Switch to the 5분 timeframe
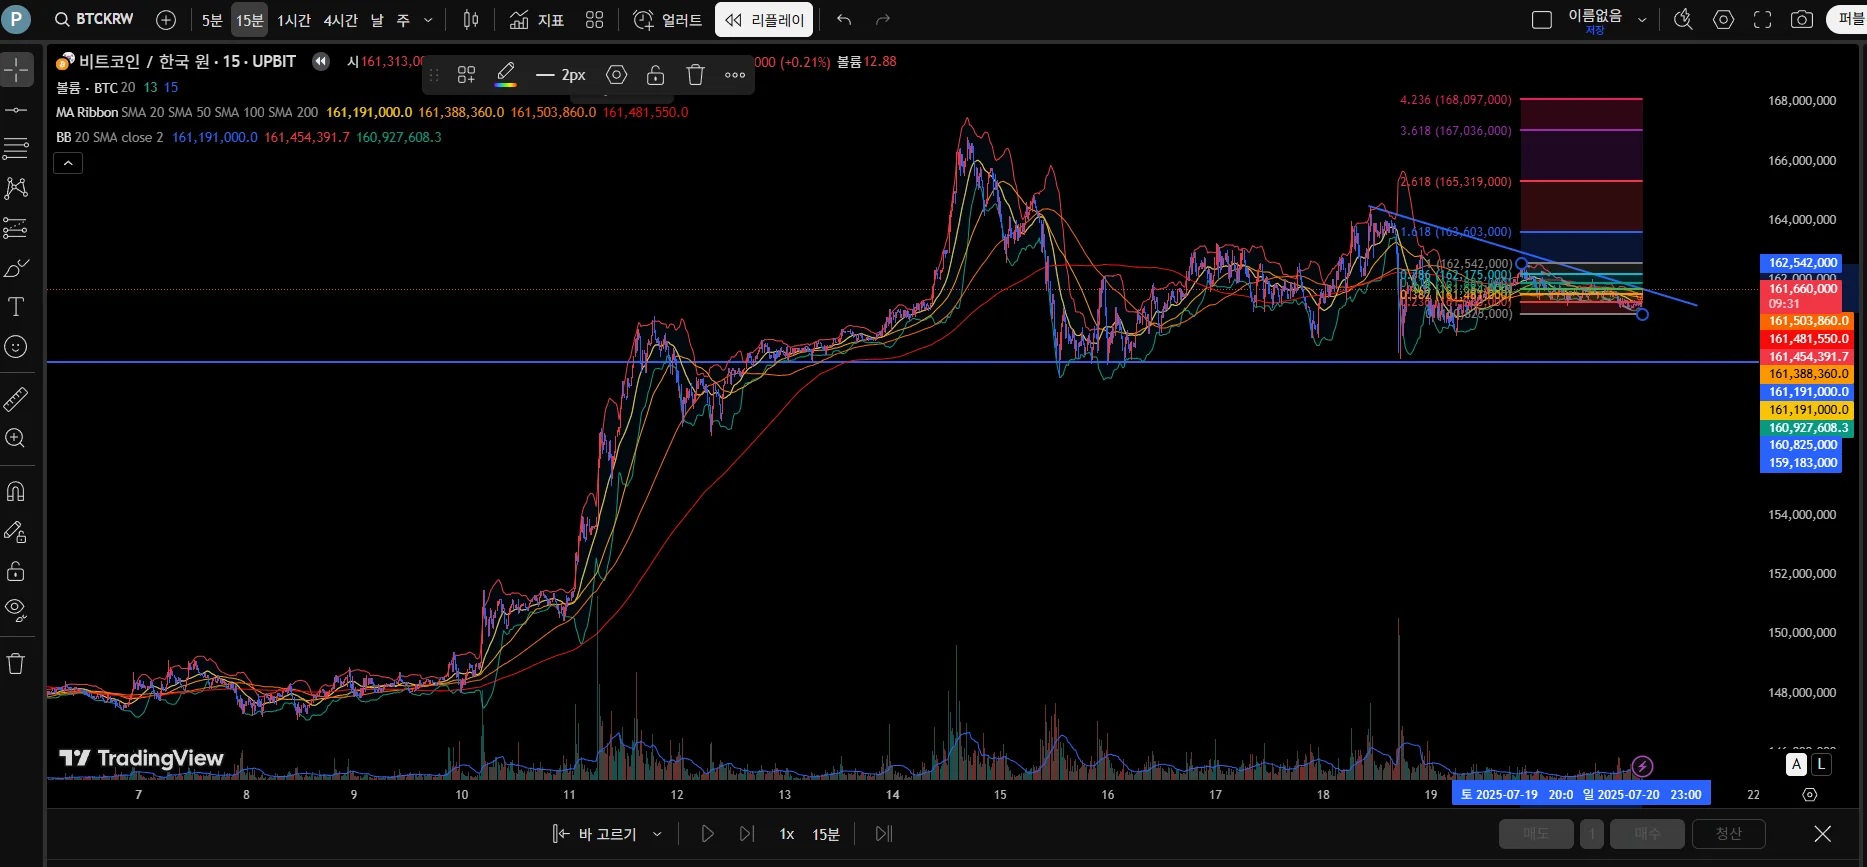The width and height of the screenshot is (1867, 867). (212, 20)
